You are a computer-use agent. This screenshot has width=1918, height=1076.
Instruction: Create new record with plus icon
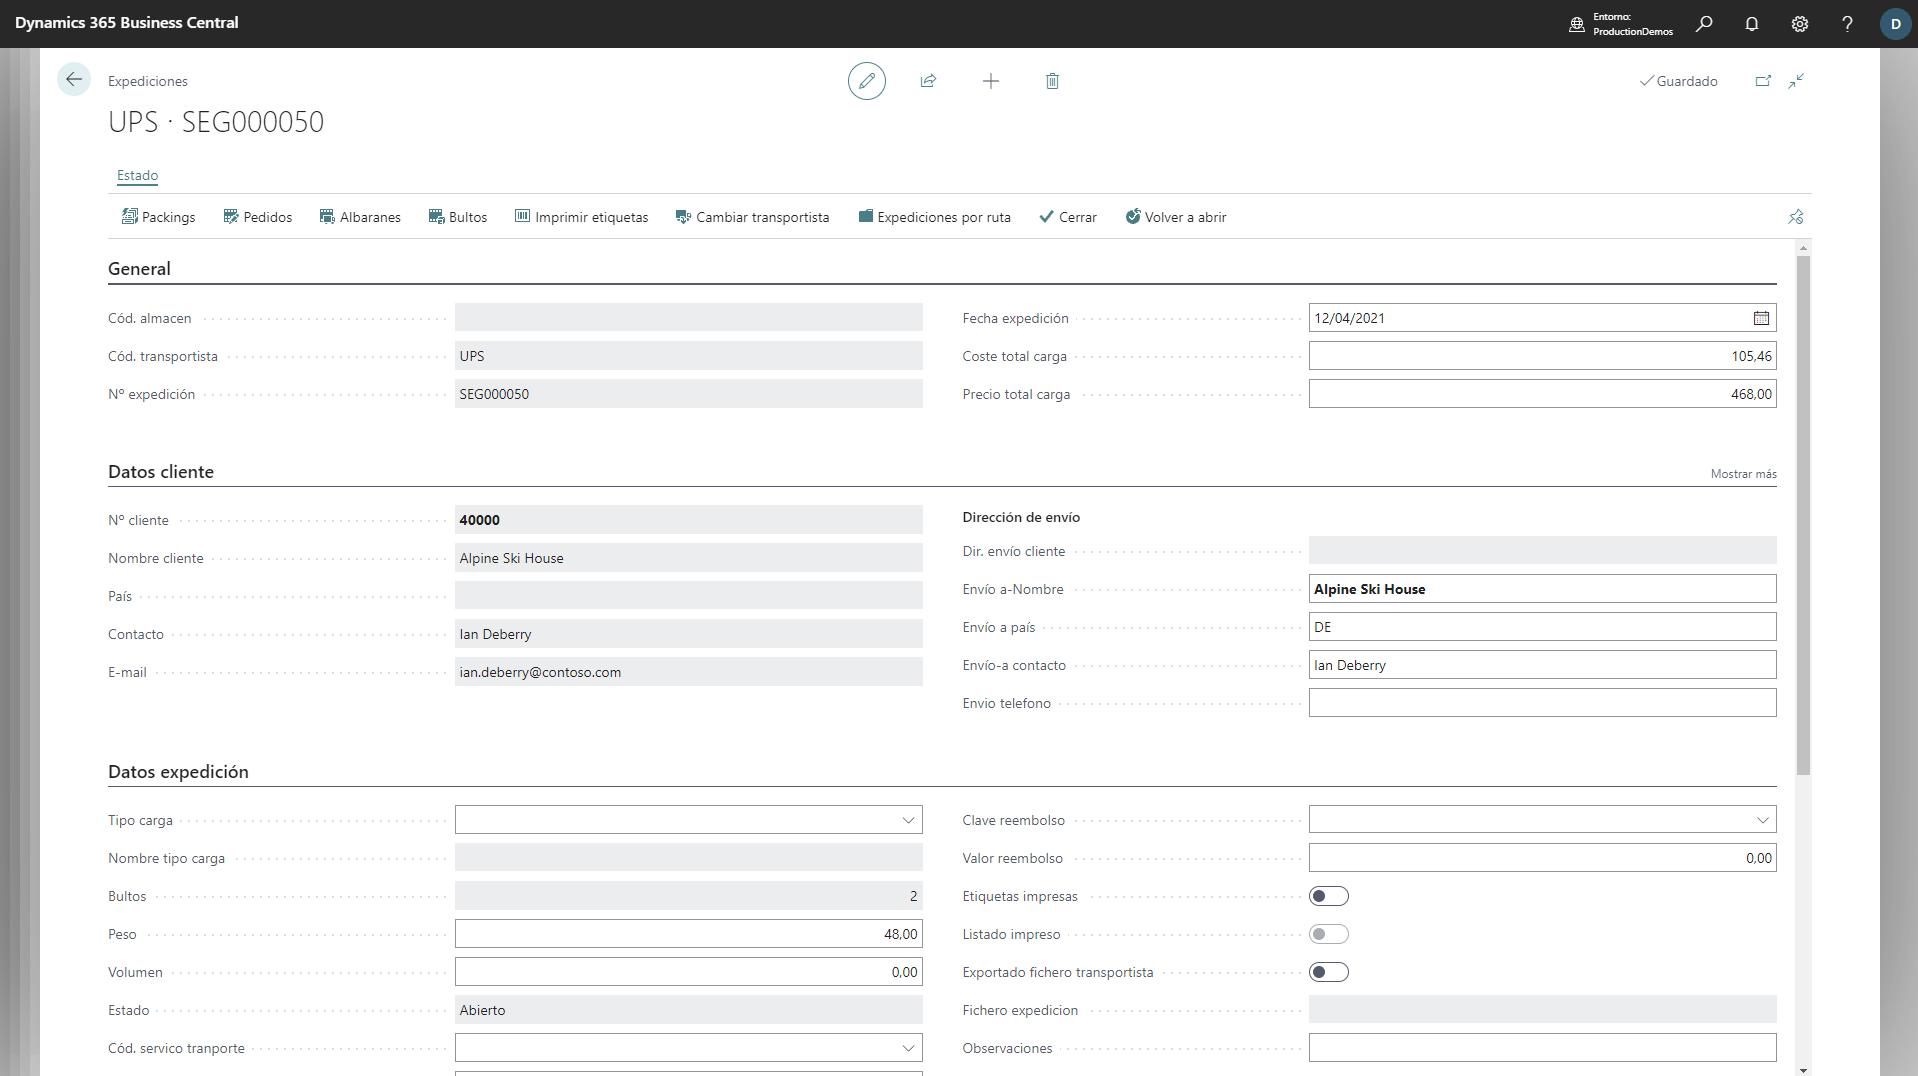[991, 81]
